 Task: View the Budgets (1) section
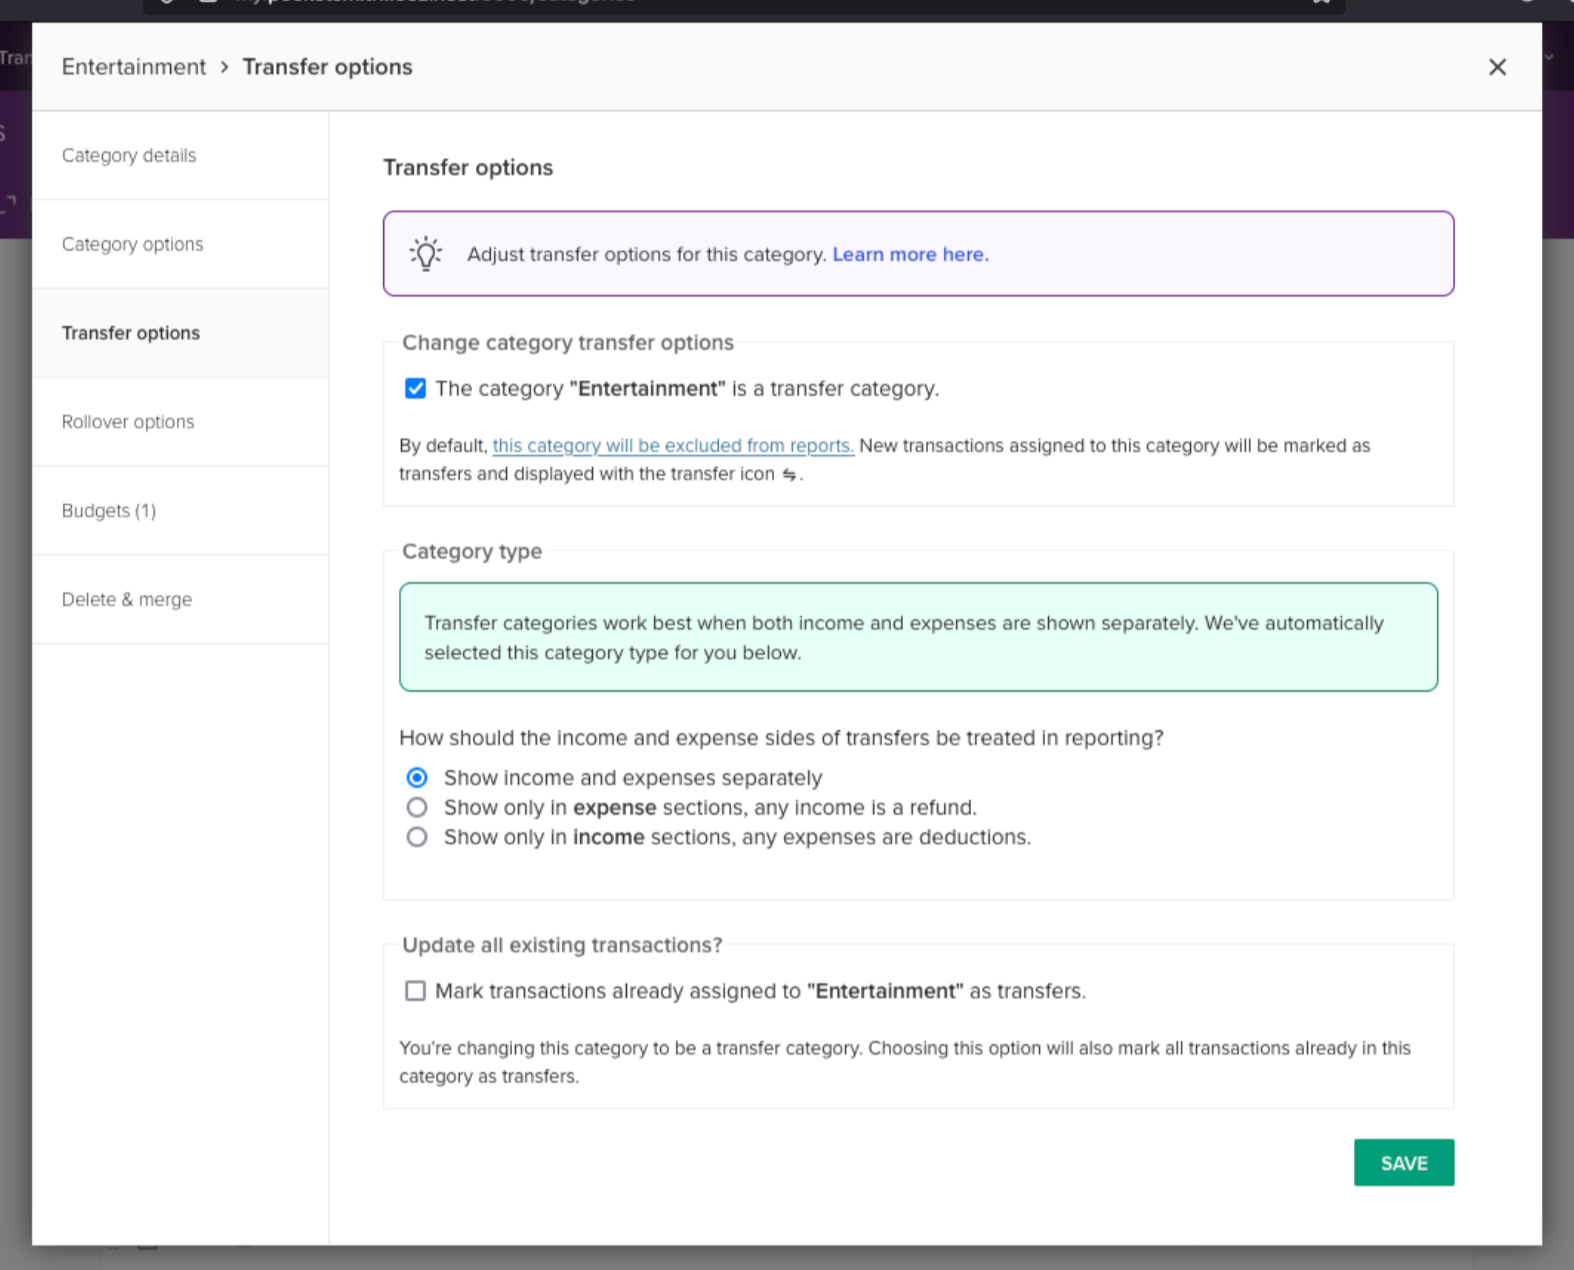109,511
